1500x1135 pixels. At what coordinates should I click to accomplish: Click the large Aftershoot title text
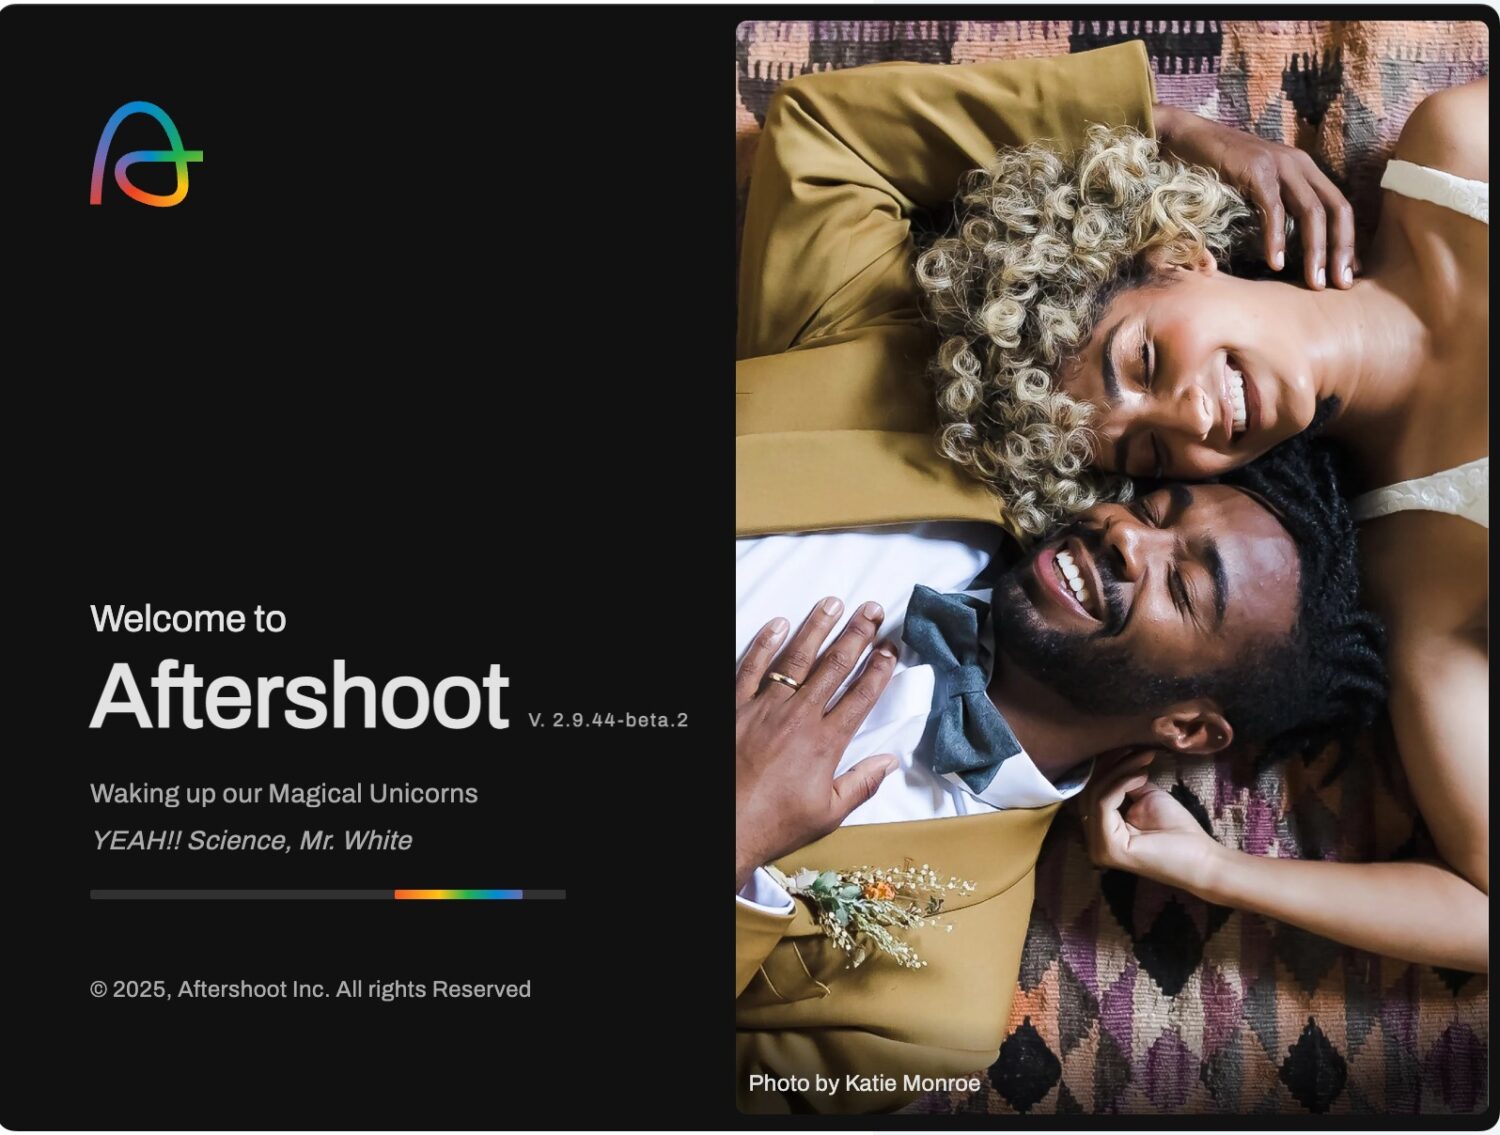tap(299, 695)
